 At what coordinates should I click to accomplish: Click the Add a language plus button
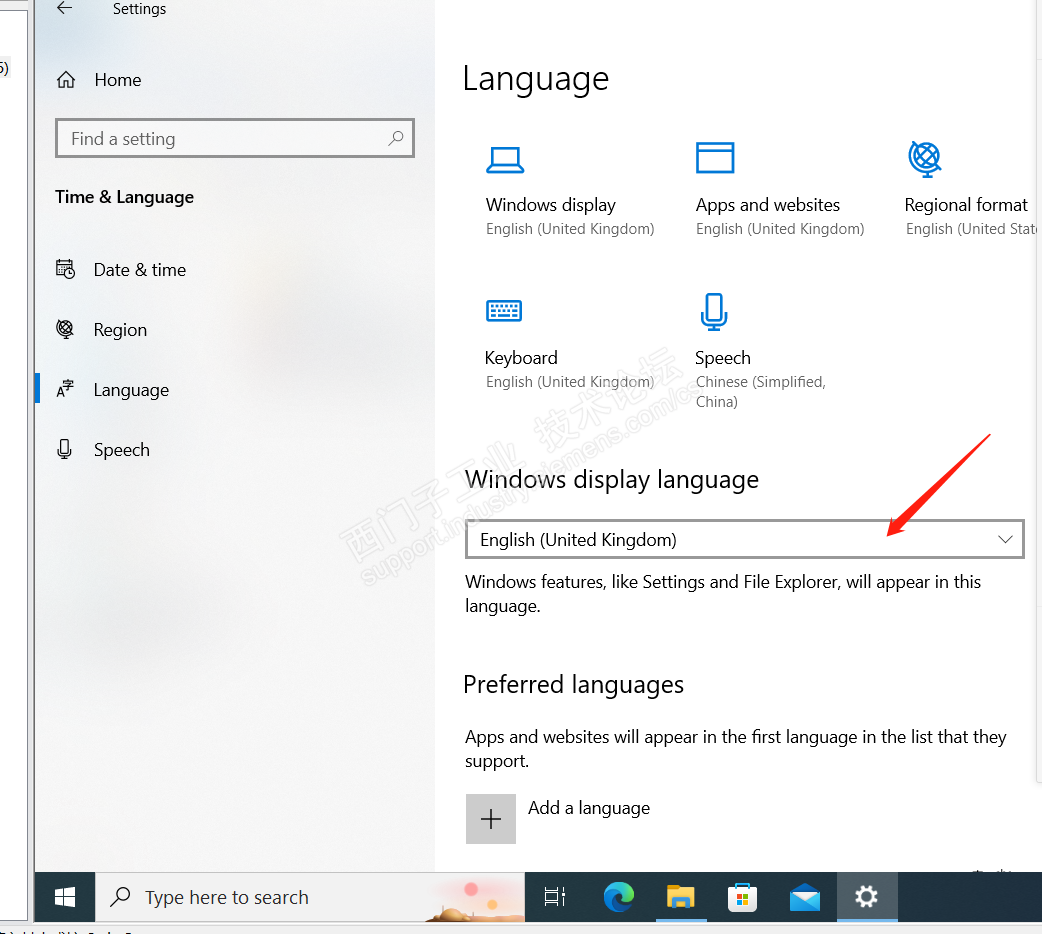490,818
